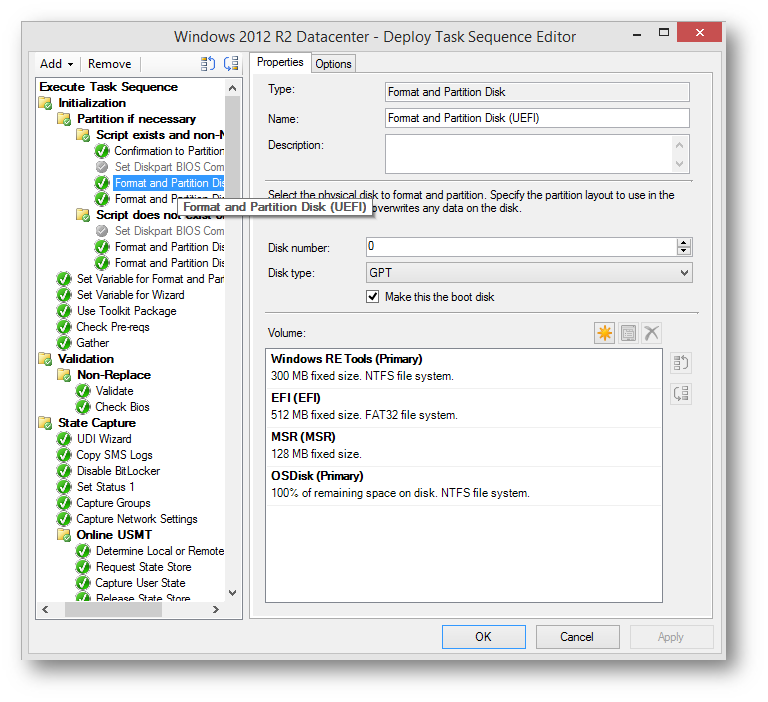Move step up using tree toolbar icon
Viewport: 768px width, 702px height.
coord(208,64)
